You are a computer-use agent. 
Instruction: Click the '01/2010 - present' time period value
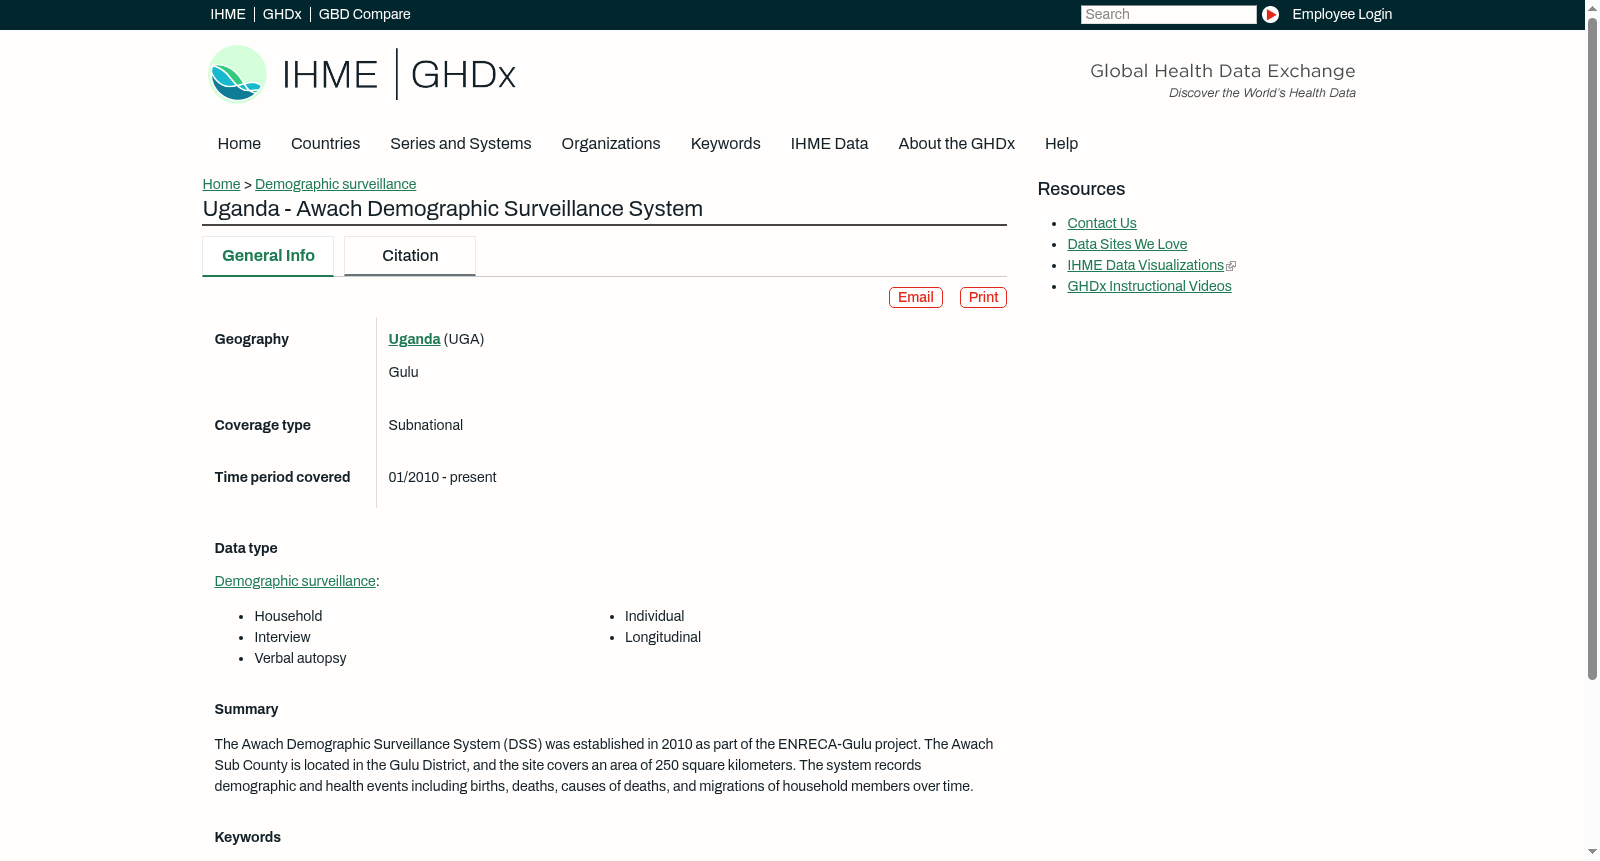point(442,477)
